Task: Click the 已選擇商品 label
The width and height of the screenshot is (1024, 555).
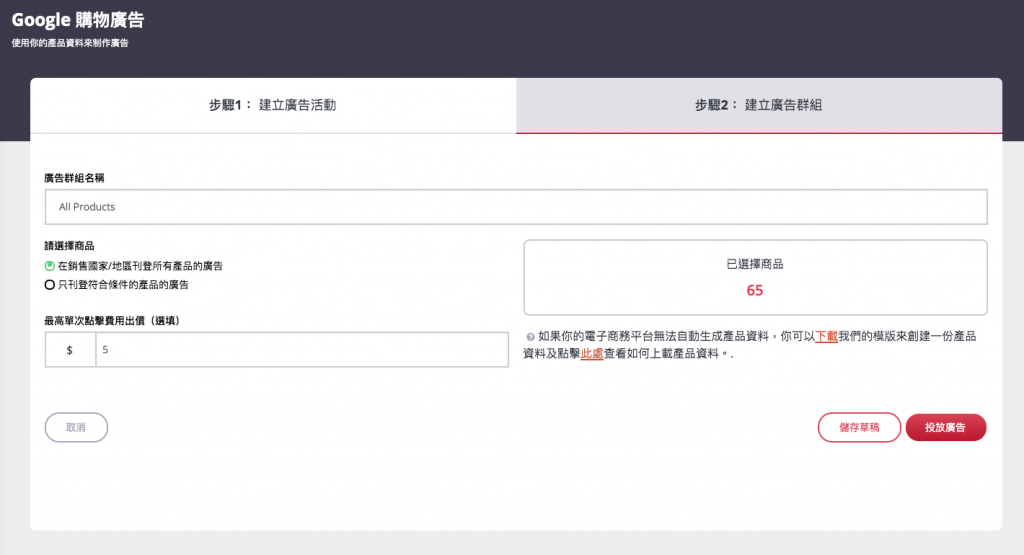Action: tap(755, 264)
